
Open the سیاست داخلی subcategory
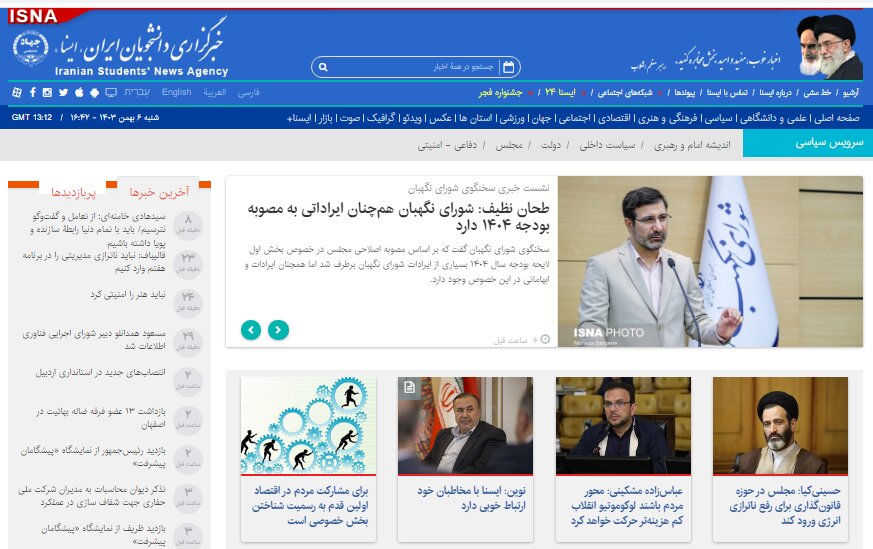click(607, 145)
